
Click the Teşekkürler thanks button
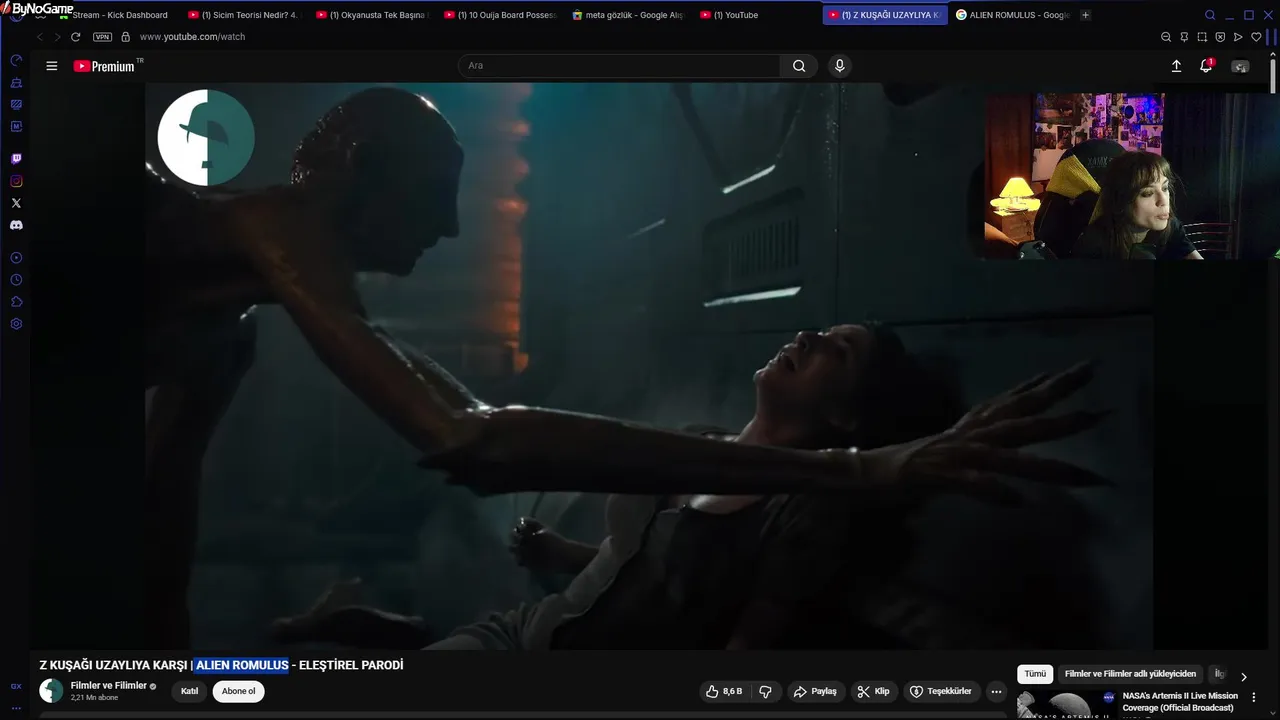tap(940, 691)
